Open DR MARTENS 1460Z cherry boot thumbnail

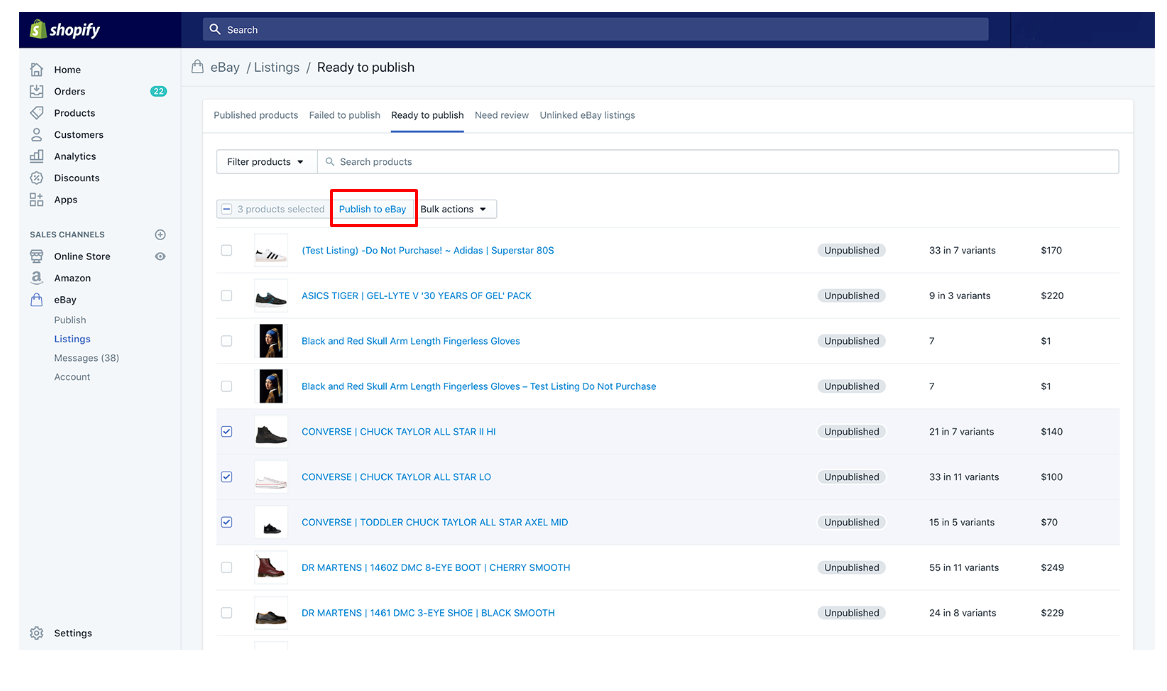[271, 567]
